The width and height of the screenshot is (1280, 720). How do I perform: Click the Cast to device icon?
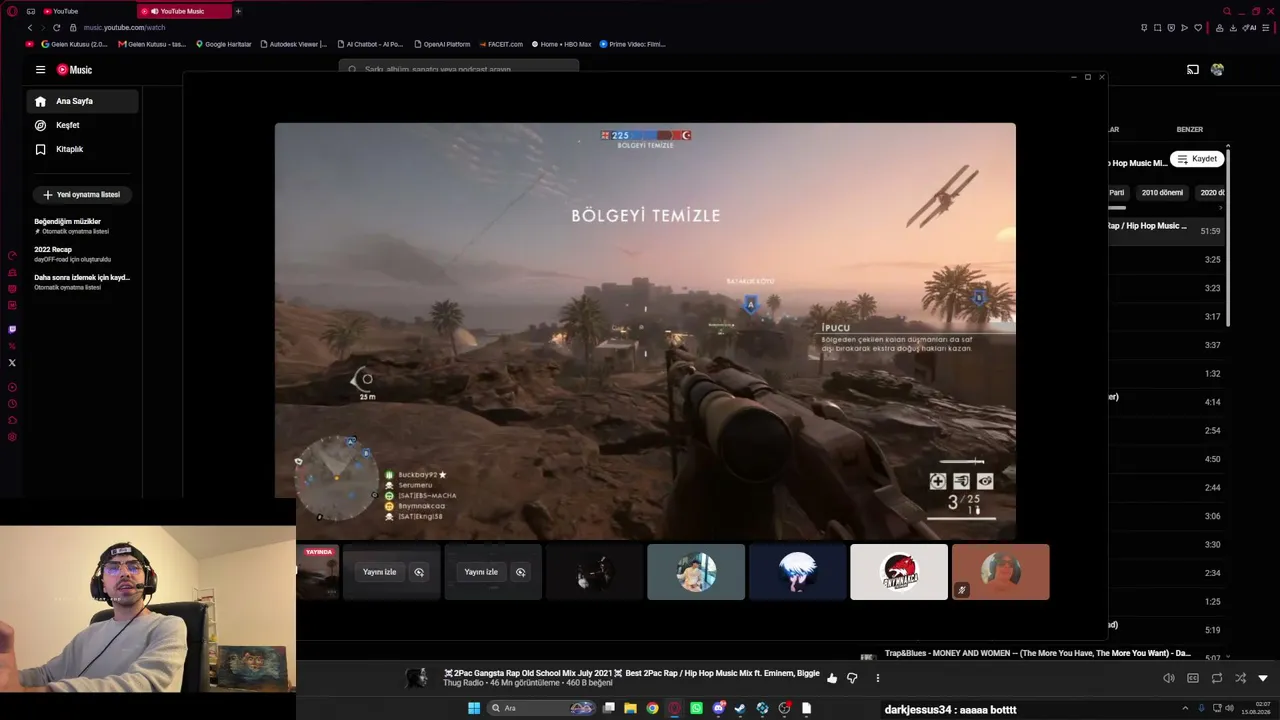point(1193,70)
